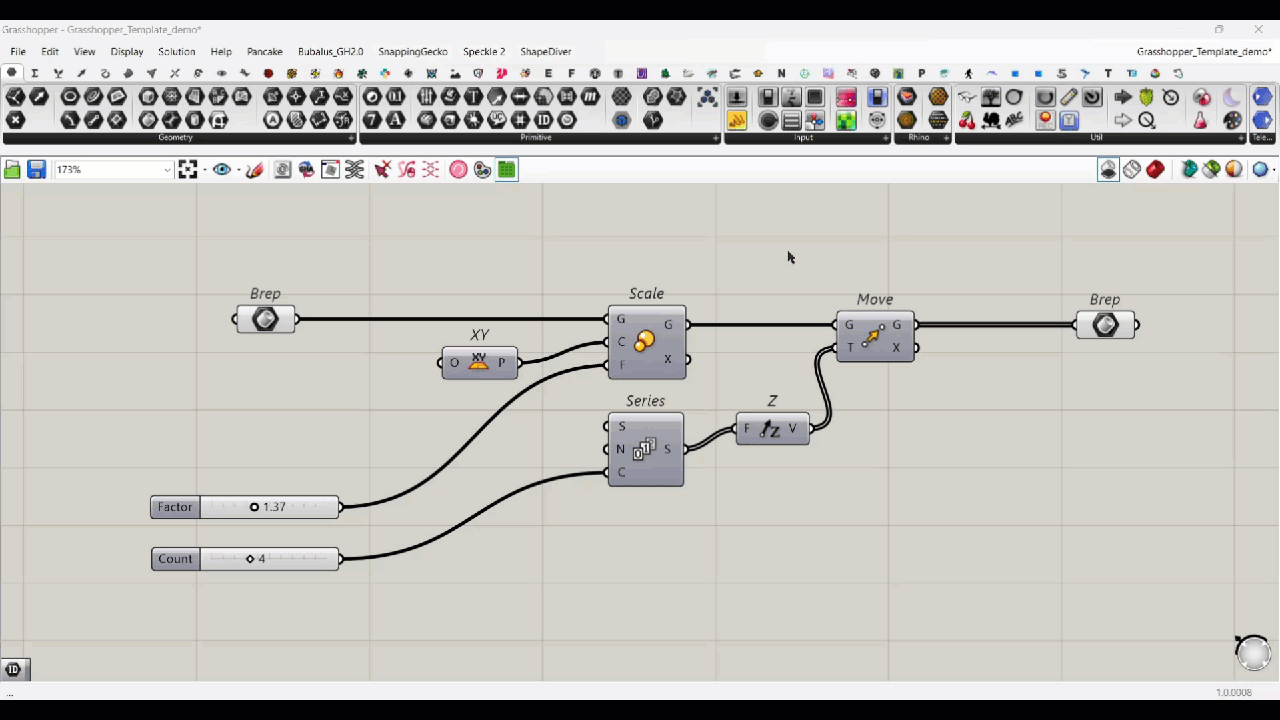1280x720 pixels.
Task: Select the Series component on canvas
Action: 646,450
